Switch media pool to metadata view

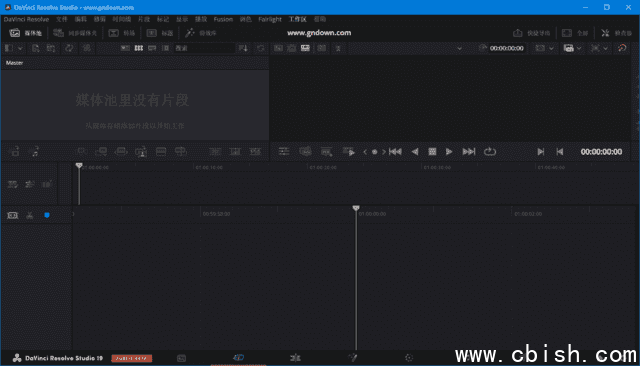[125, 48]
